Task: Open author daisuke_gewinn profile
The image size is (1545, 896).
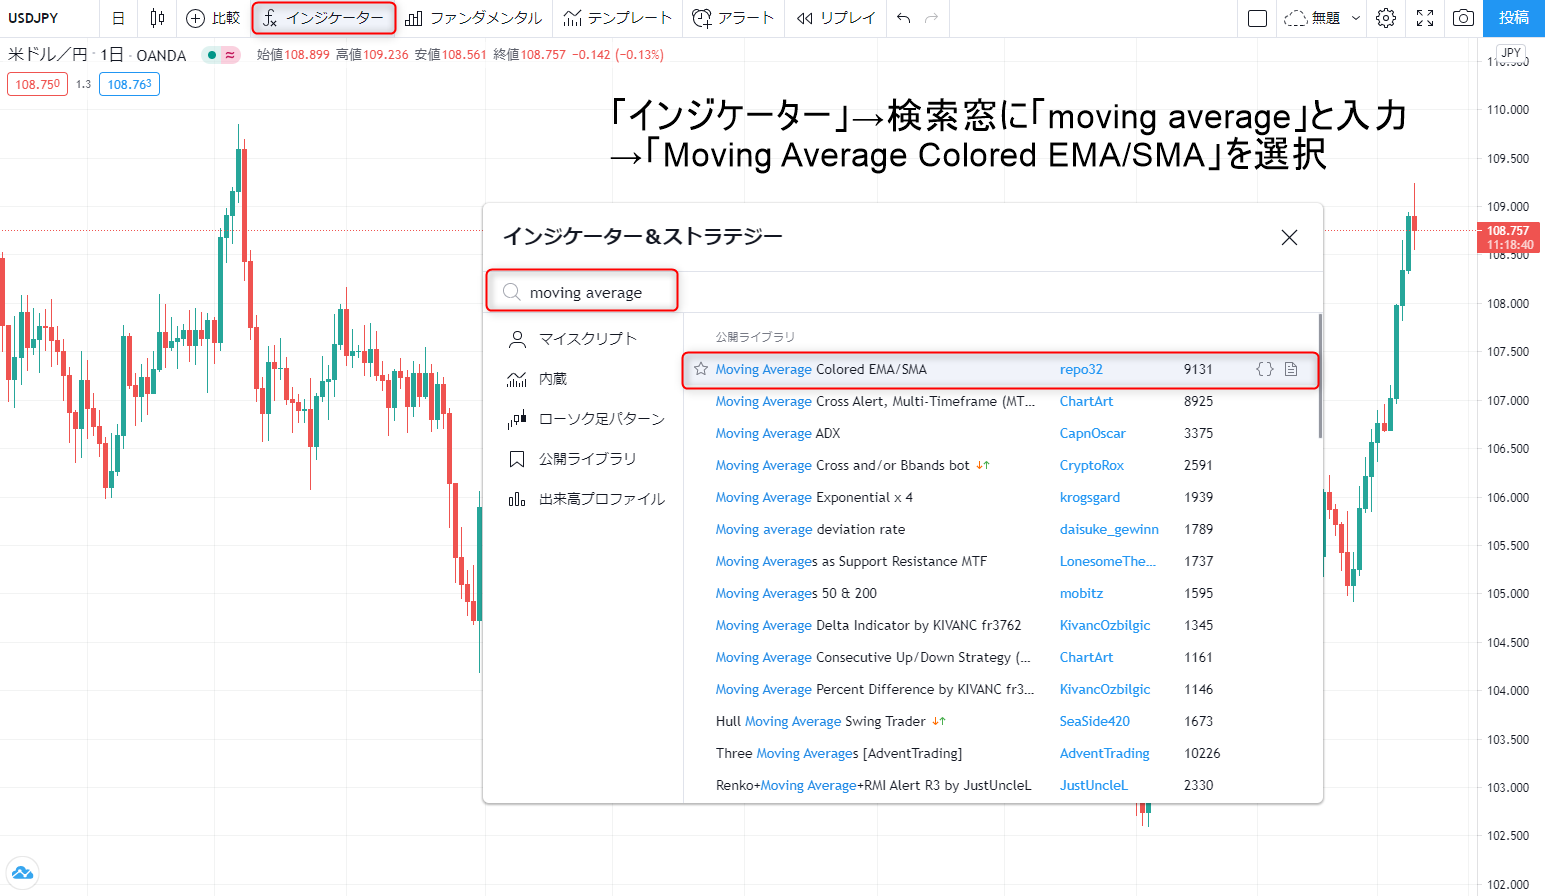Action: click(x=1109, y=529)
